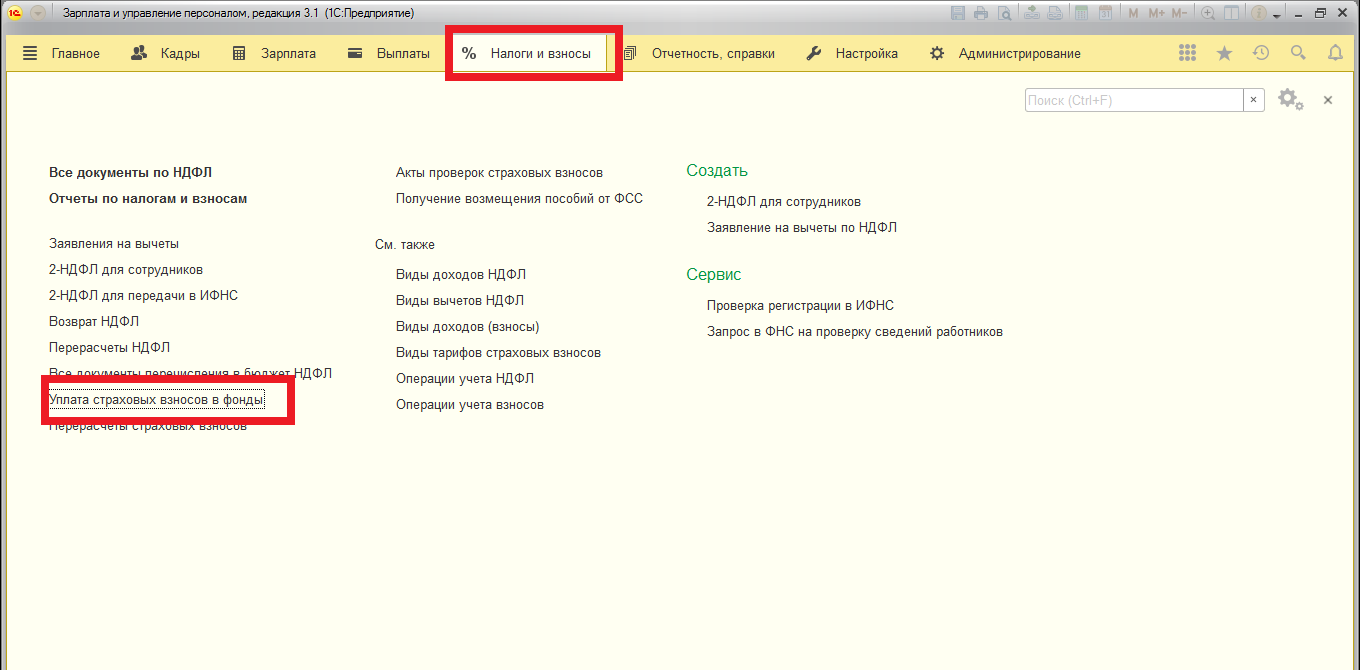
Task: Click the M memory button
Action: pos(1133,13)
